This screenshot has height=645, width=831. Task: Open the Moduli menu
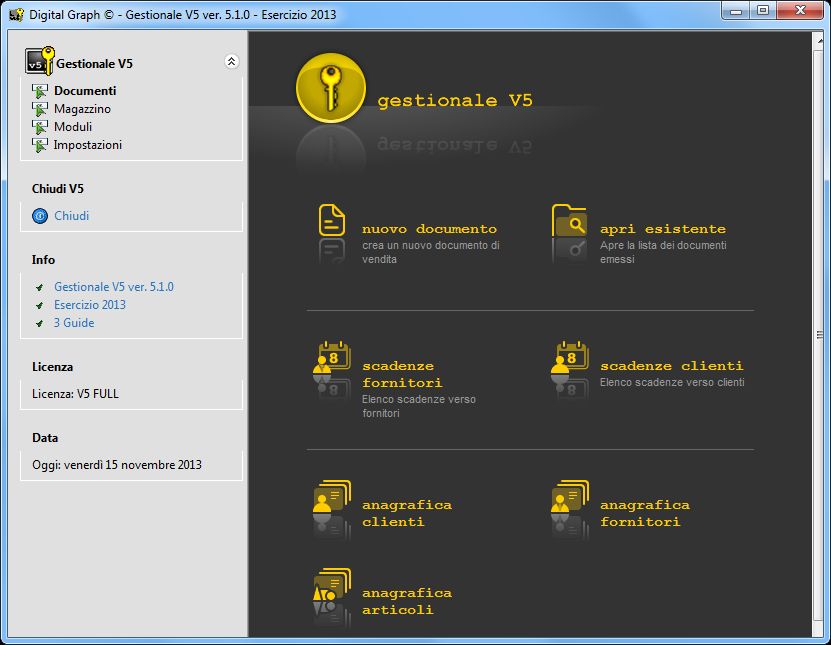pyautogui.click(x=73, y=127)
